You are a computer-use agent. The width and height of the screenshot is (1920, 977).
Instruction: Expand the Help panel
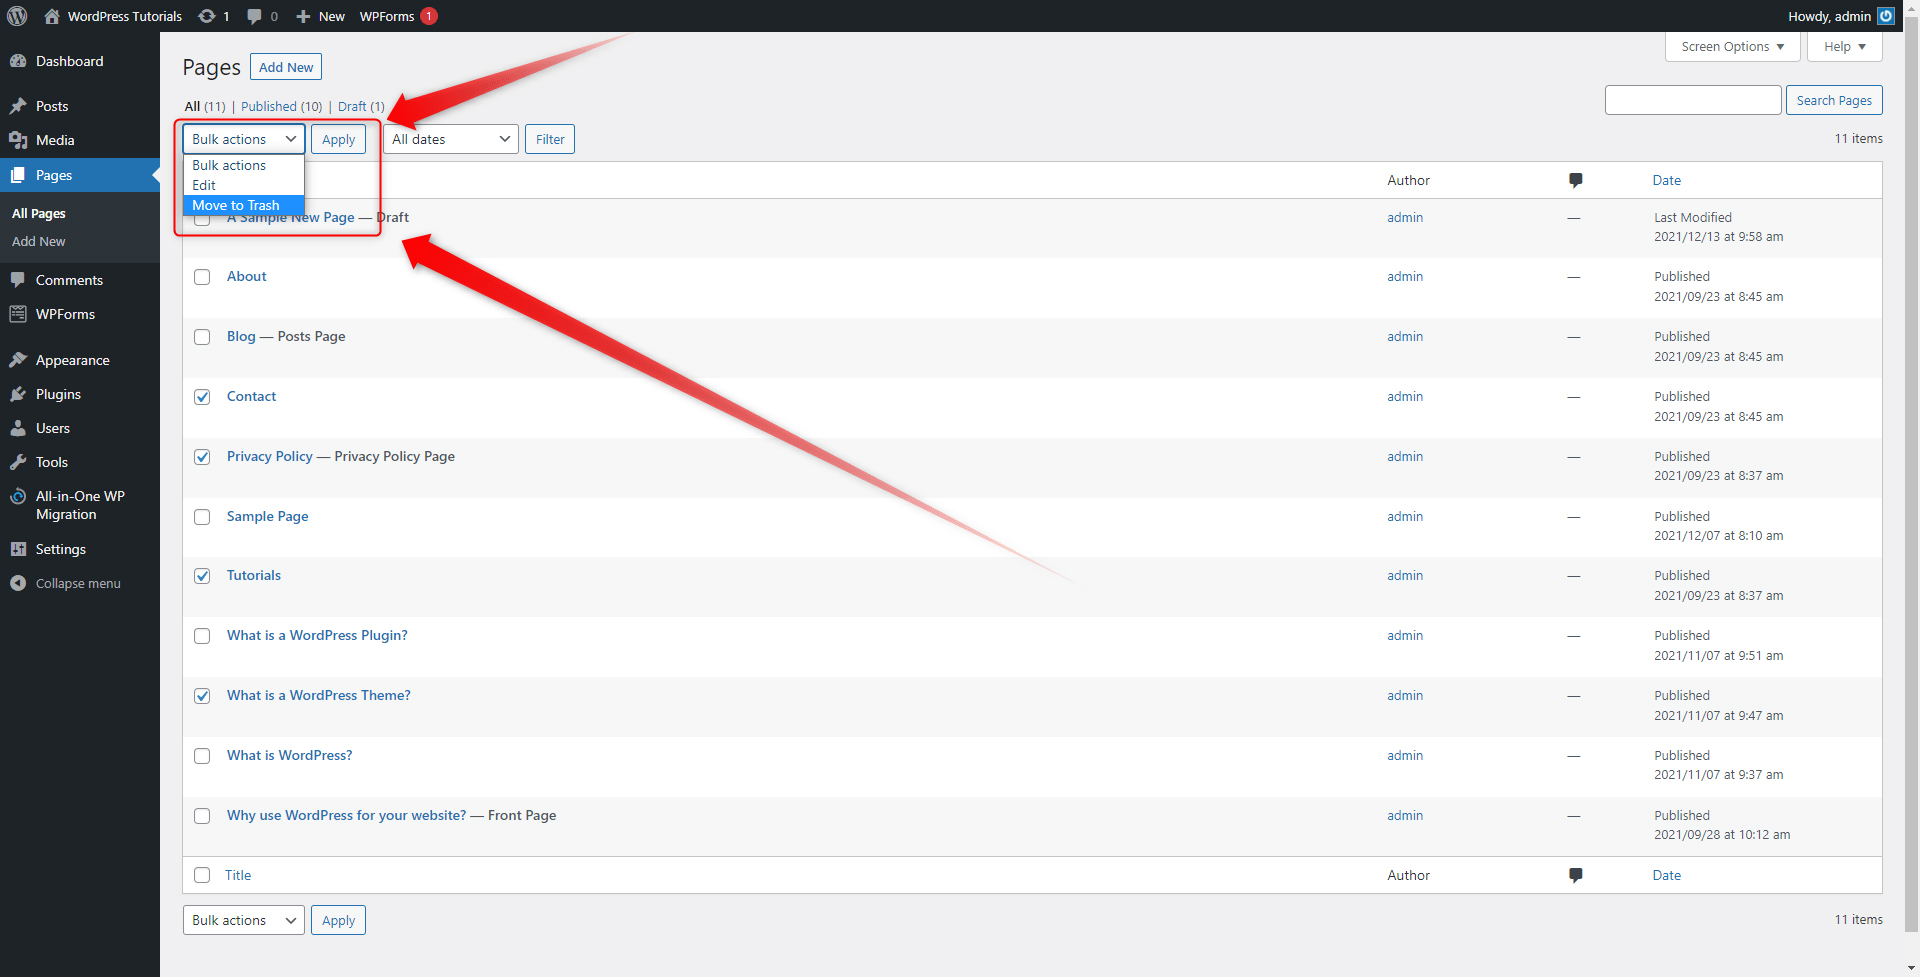coord(1844,47)
